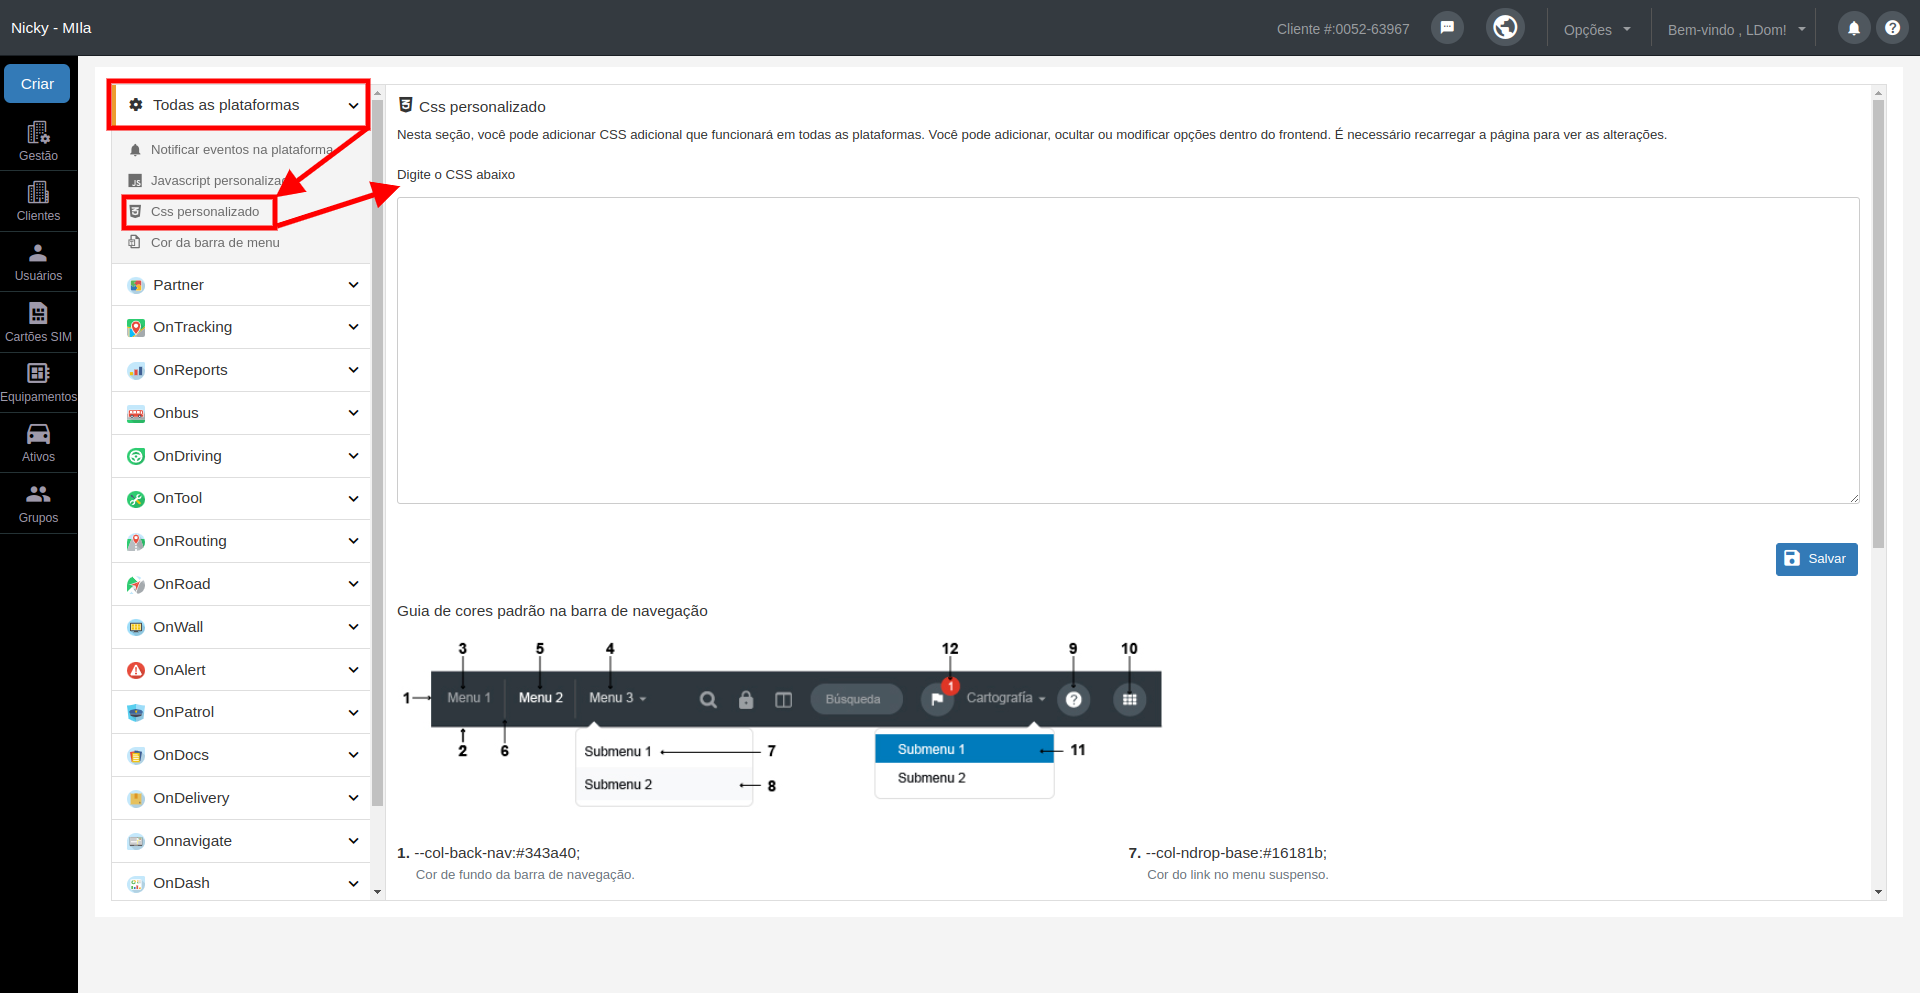
Task: Expand the Onbus section
Action: click(x=241, y=413)
